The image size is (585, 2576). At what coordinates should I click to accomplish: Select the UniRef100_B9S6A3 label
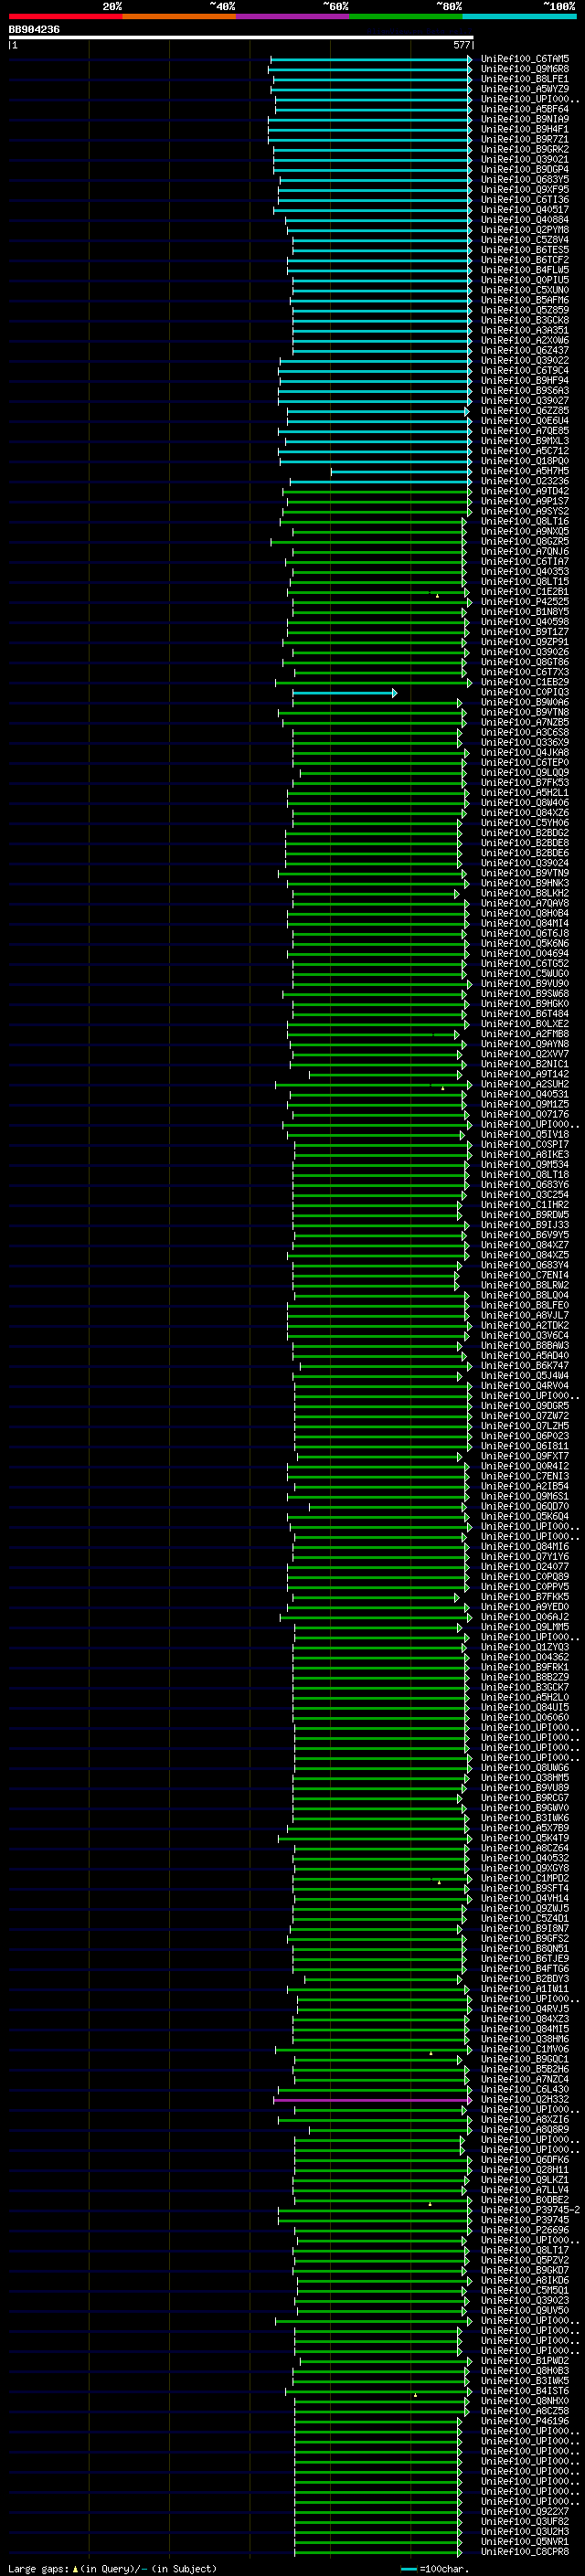tap(525, 391)
